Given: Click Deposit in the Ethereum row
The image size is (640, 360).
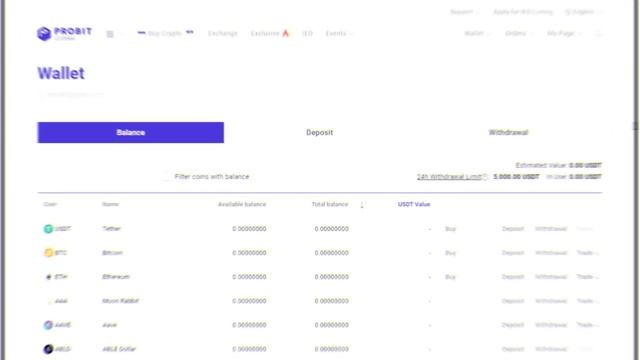Looking at the screenshot, I should pos(513,277).
